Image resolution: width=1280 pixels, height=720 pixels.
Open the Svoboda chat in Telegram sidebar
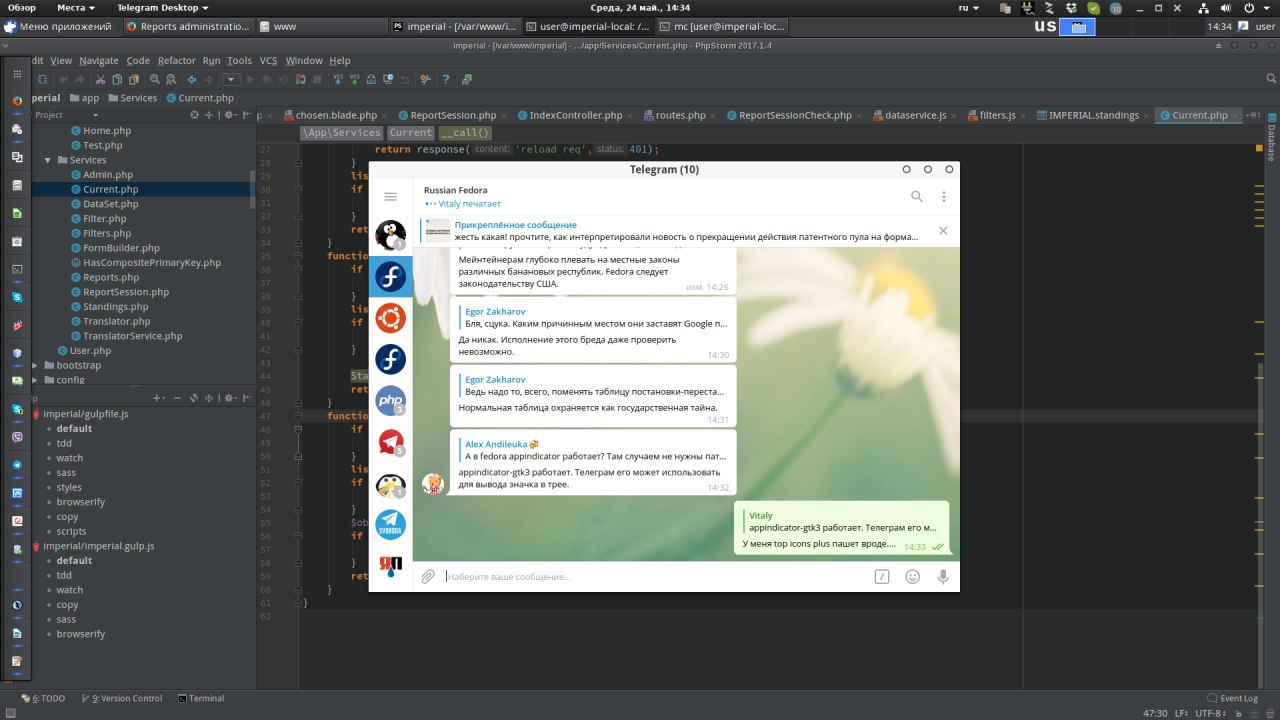pos(391,525)
